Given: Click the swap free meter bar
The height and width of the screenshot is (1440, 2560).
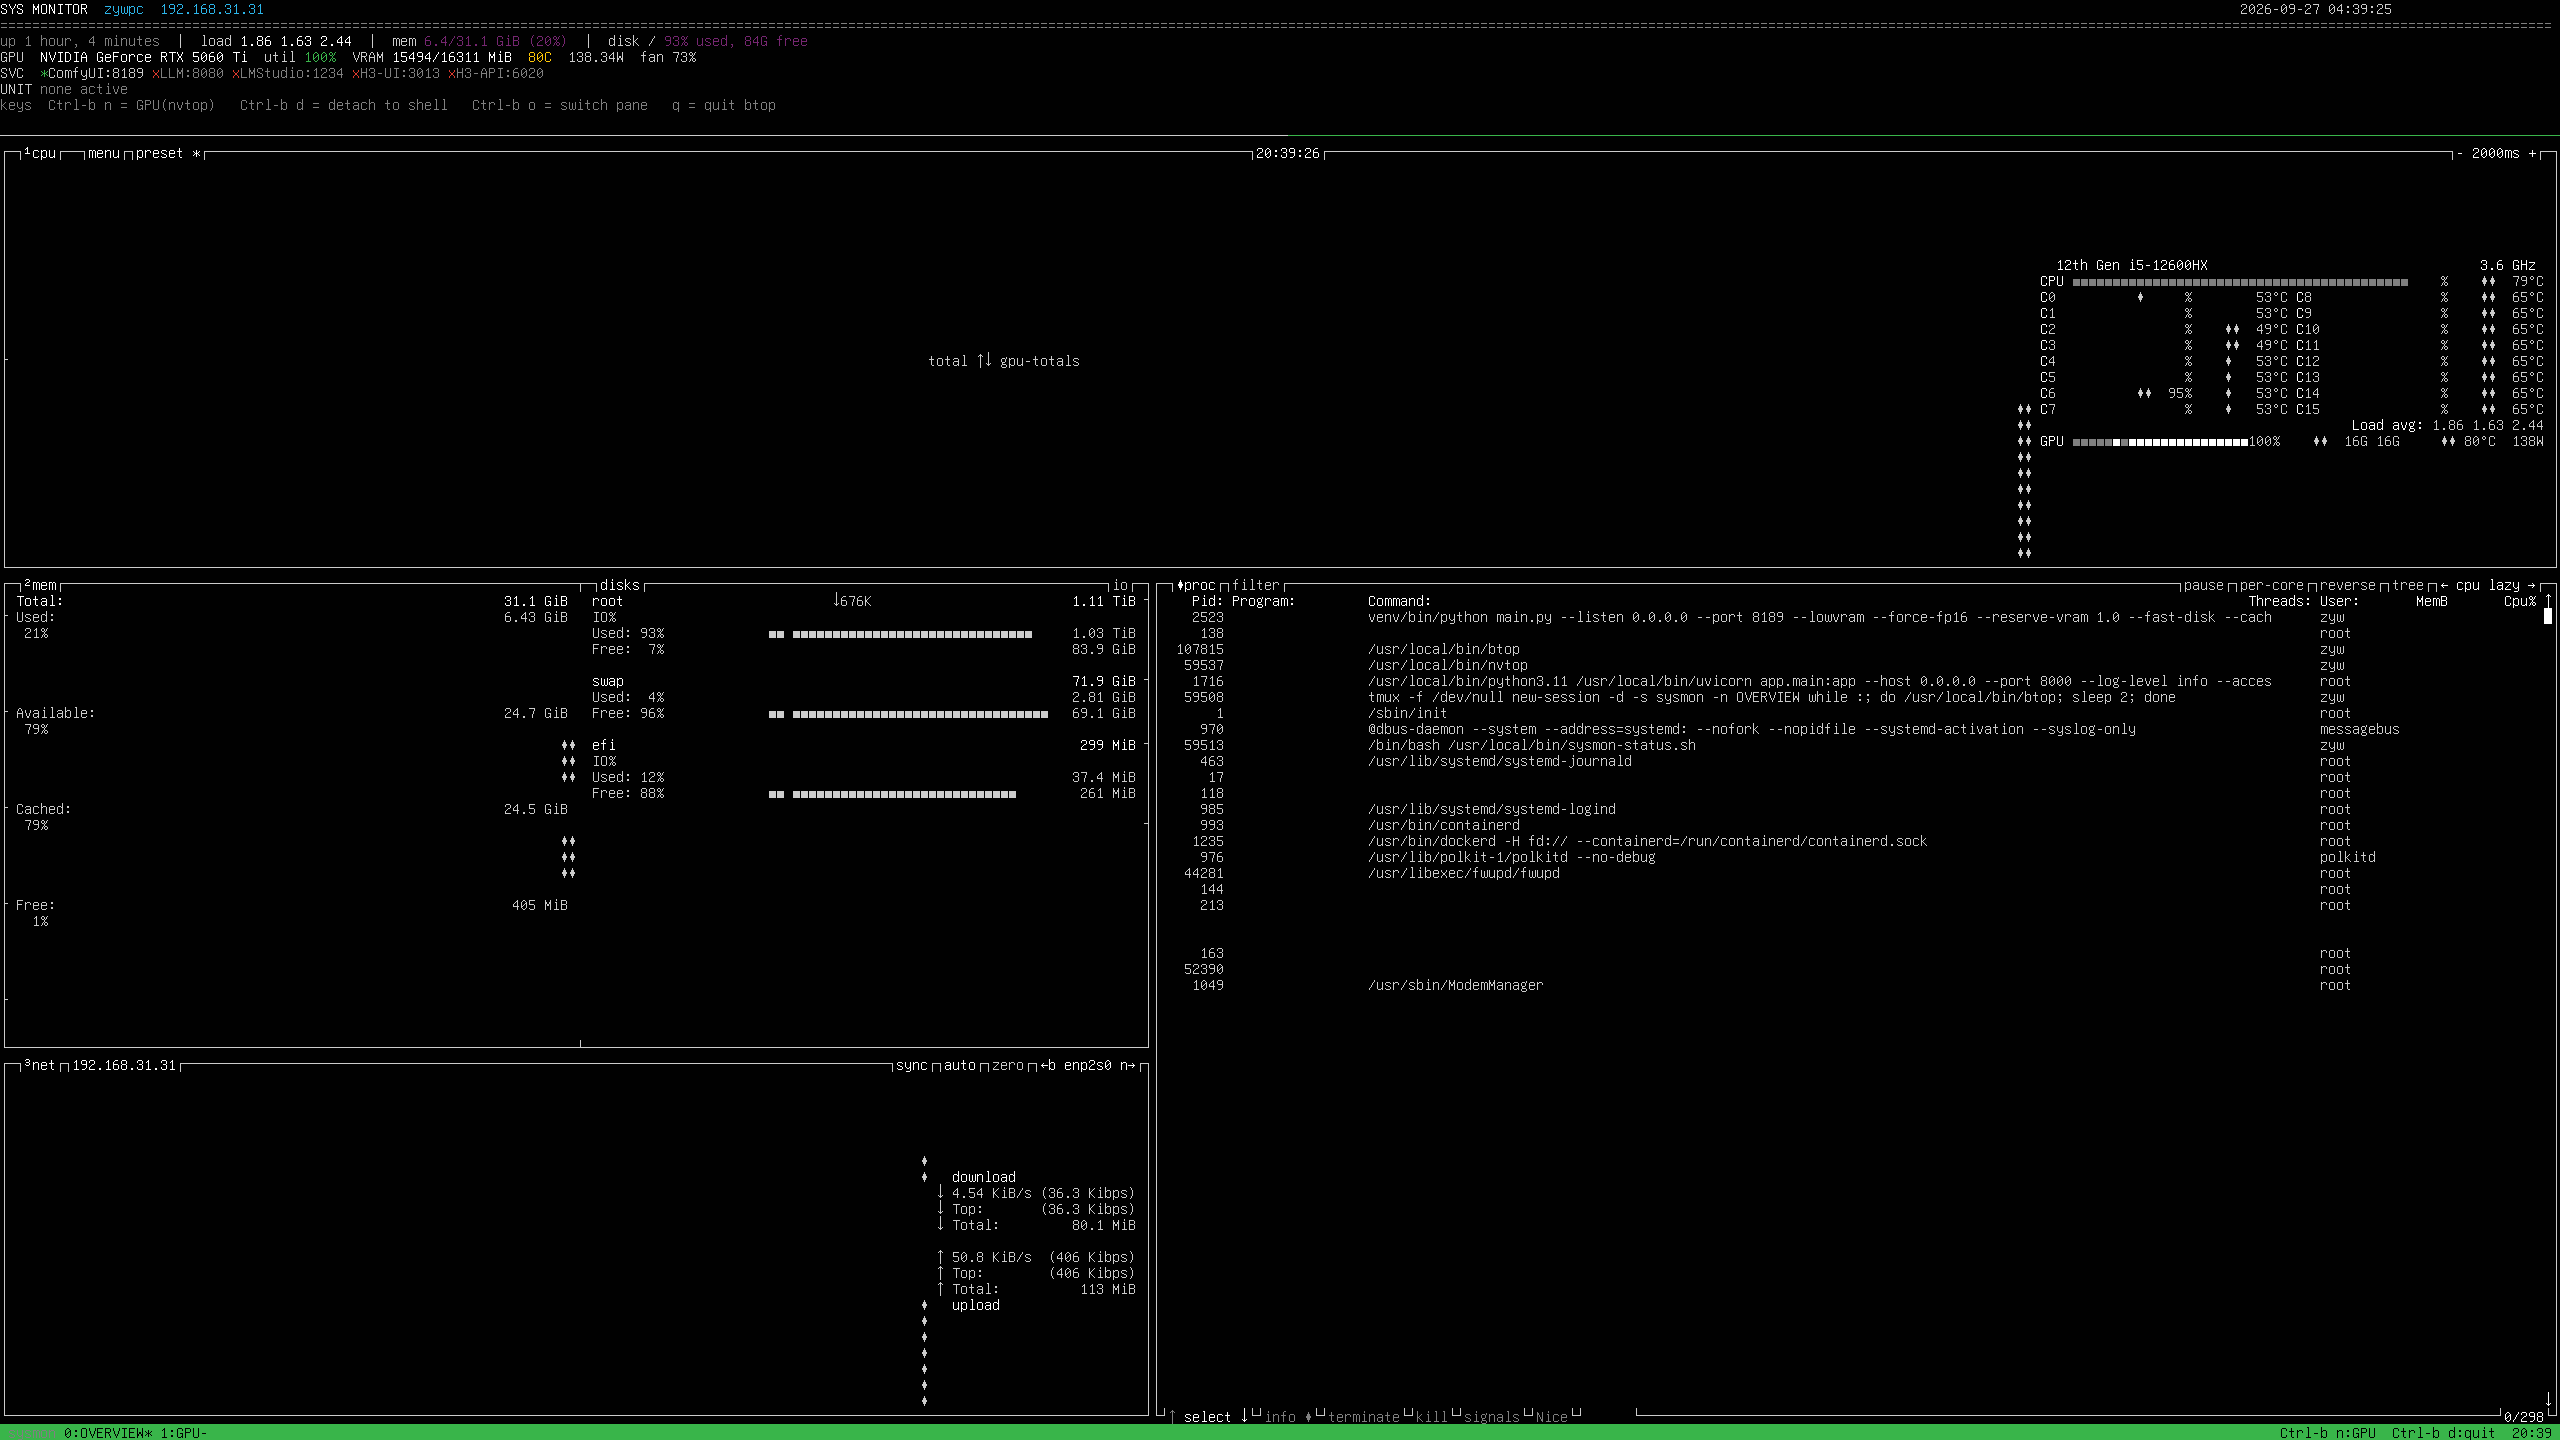Looking at the screenshot, I should pos(908,714).
